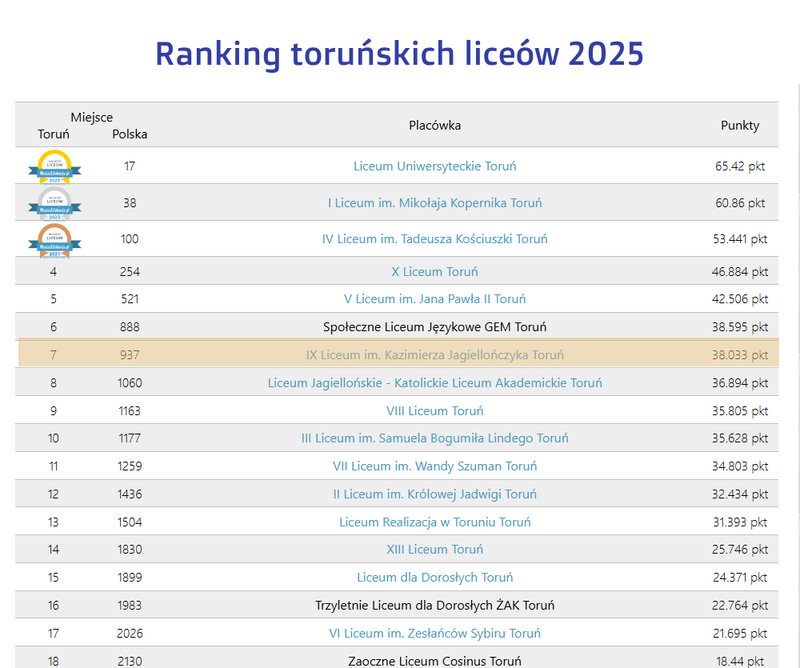Open the Liceum Uniwersyteckie Toruń link
800x668 pixels.
point(435,166)
